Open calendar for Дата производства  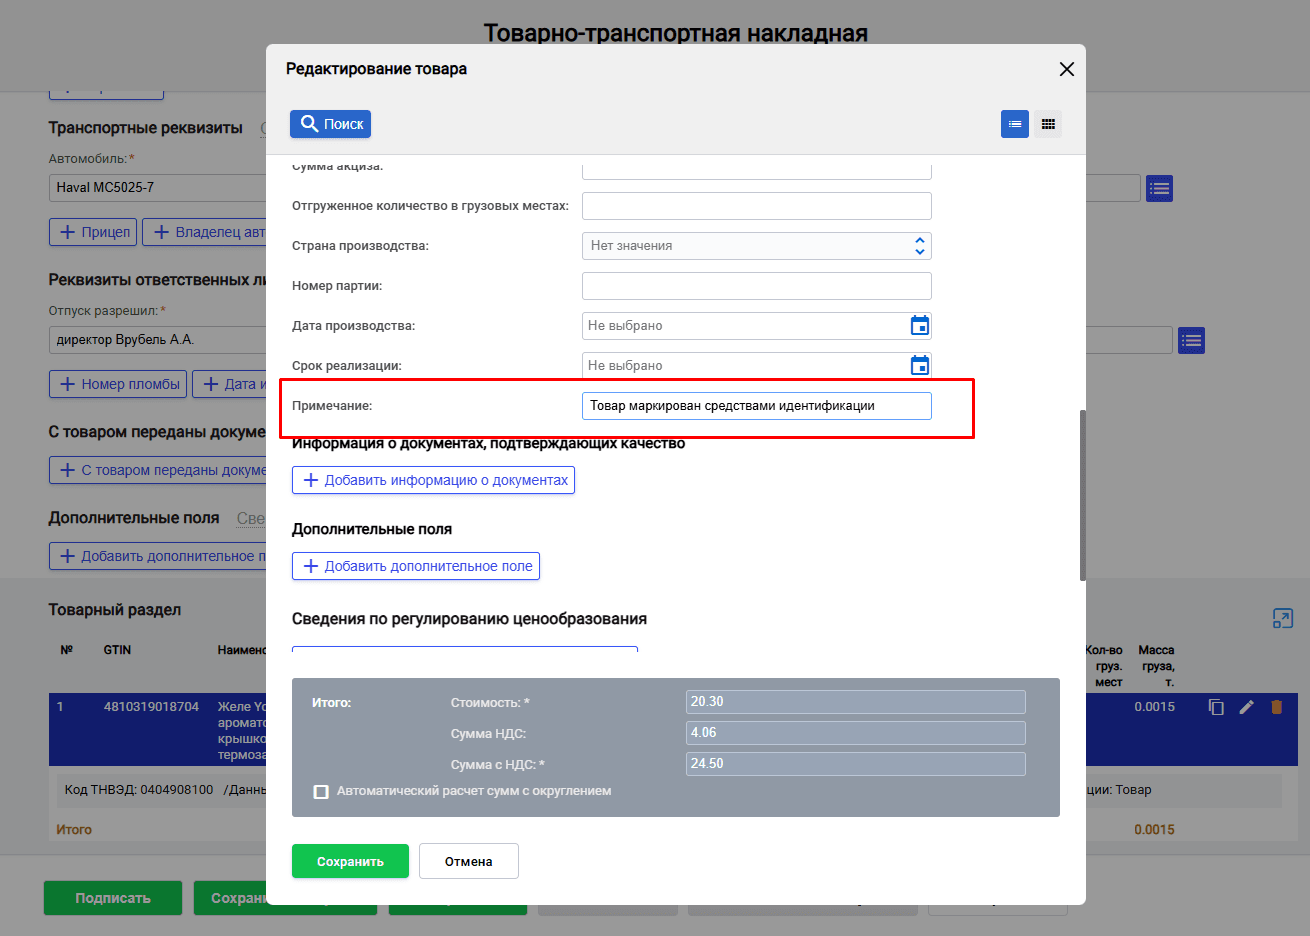(x=920, y=326)
